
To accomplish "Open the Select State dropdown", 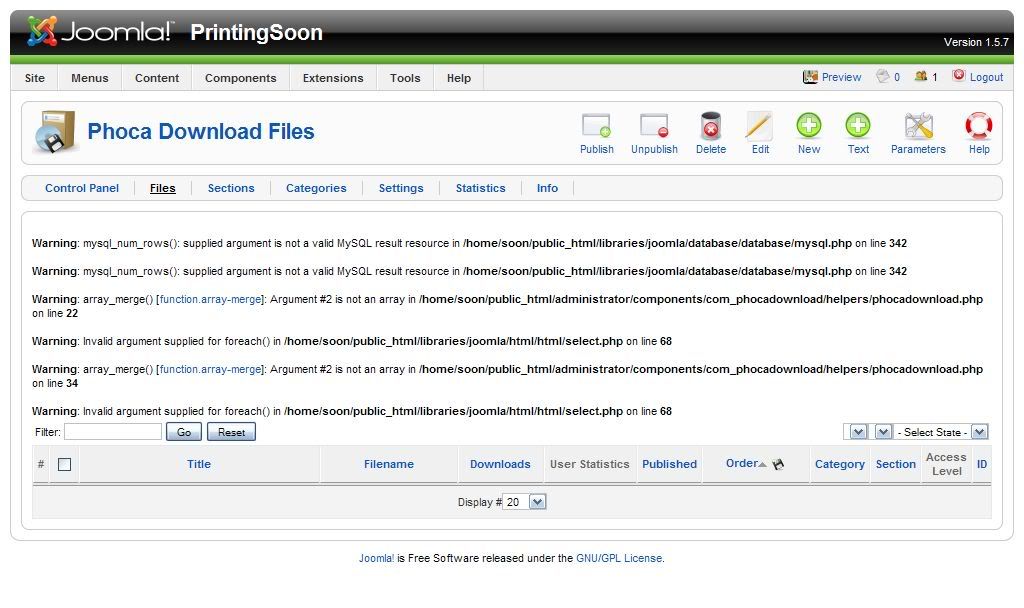I will pos(940,432).
